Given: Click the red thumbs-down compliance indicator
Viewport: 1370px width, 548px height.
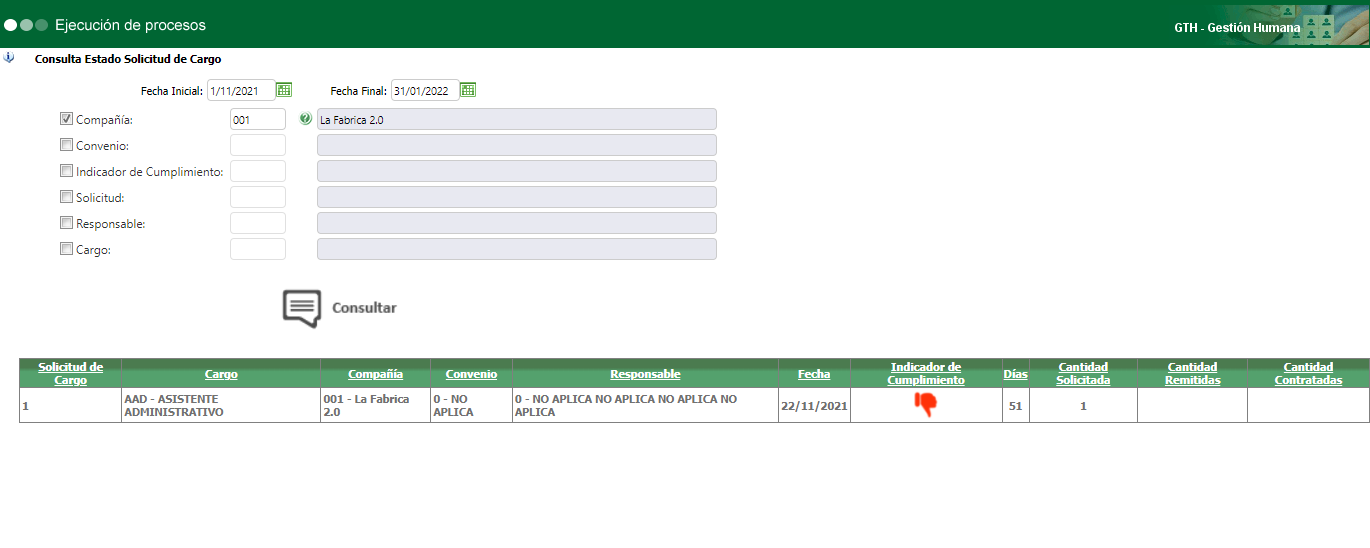Looking at the screenshot, I should 925,404.
